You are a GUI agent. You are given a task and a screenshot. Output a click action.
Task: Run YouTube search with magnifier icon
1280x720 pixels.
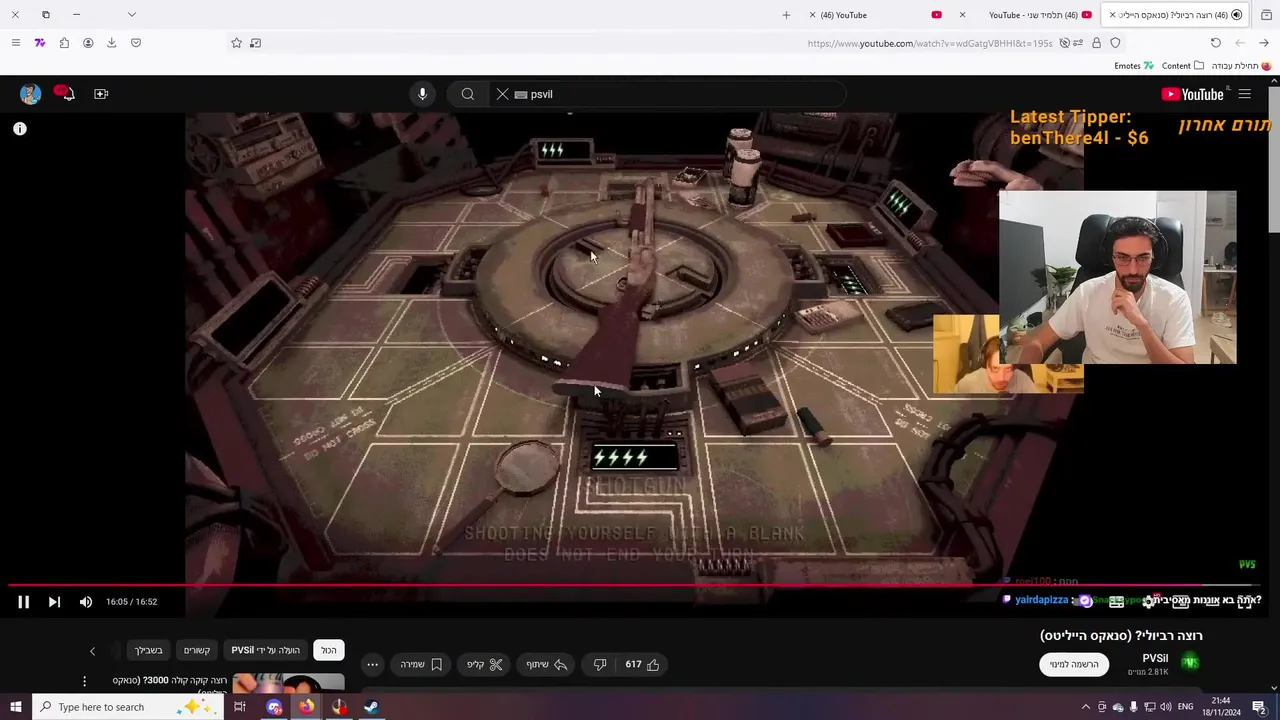(x=467, y=94)
